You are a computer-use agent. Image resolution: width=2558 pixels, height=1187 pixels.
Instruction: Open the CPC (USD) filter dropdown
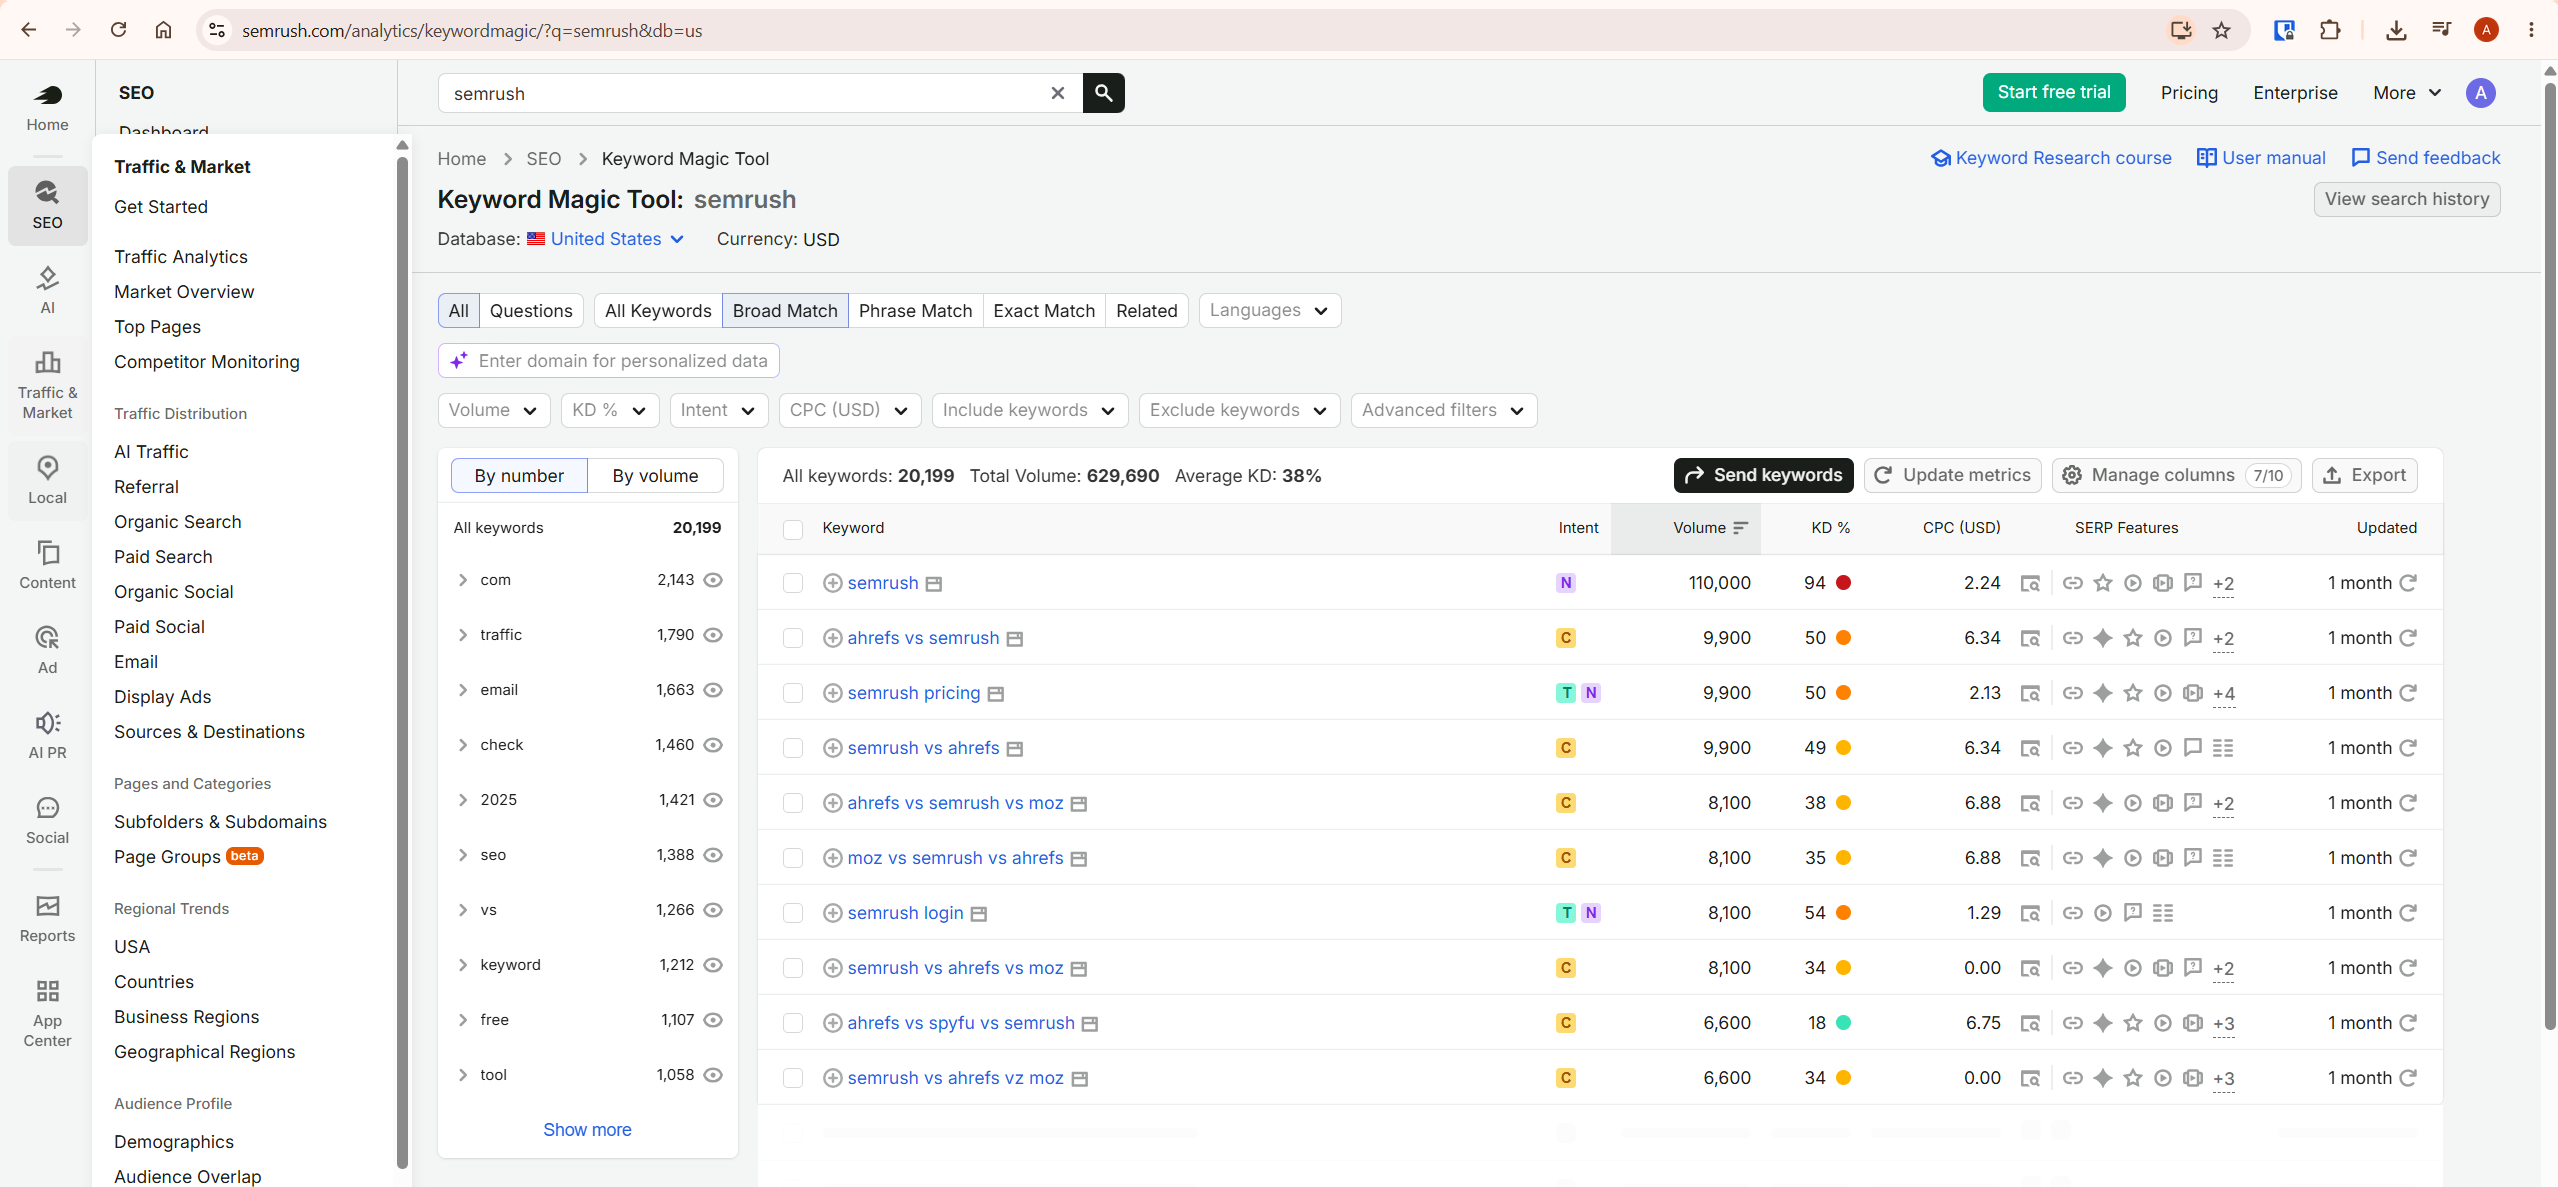point(849,410)
